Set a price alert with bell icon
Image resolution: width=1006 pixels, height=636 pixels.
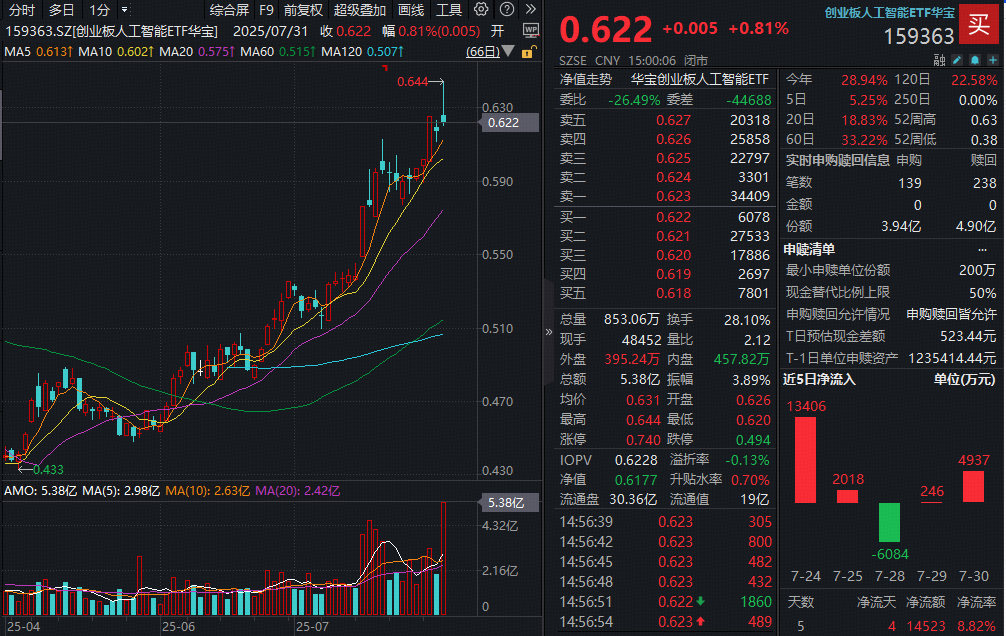click(975, 60)
